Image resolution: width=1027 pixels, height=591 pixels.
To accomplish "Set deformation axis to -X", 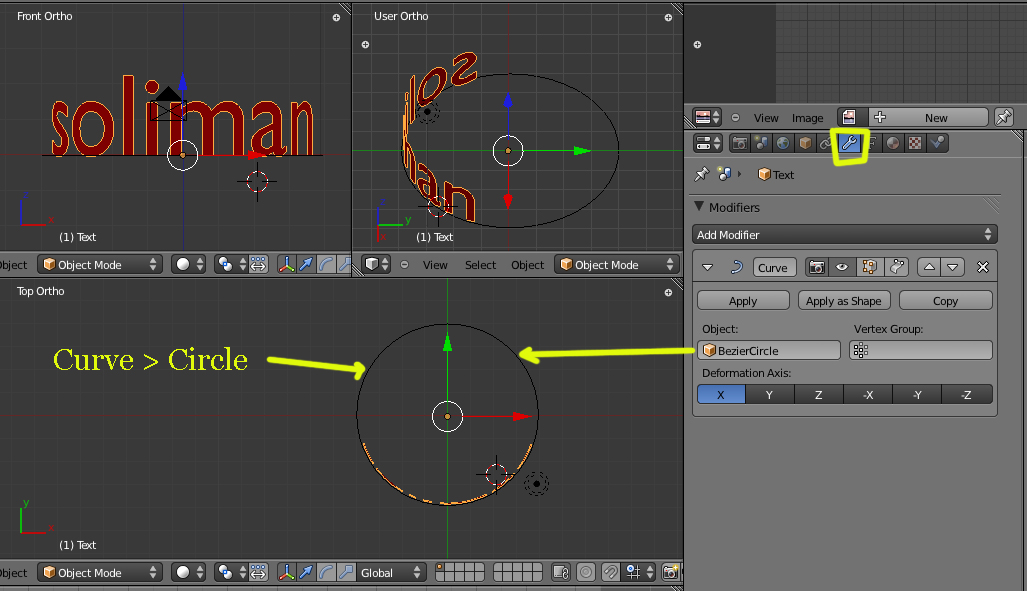I will [x=868, y=394].
